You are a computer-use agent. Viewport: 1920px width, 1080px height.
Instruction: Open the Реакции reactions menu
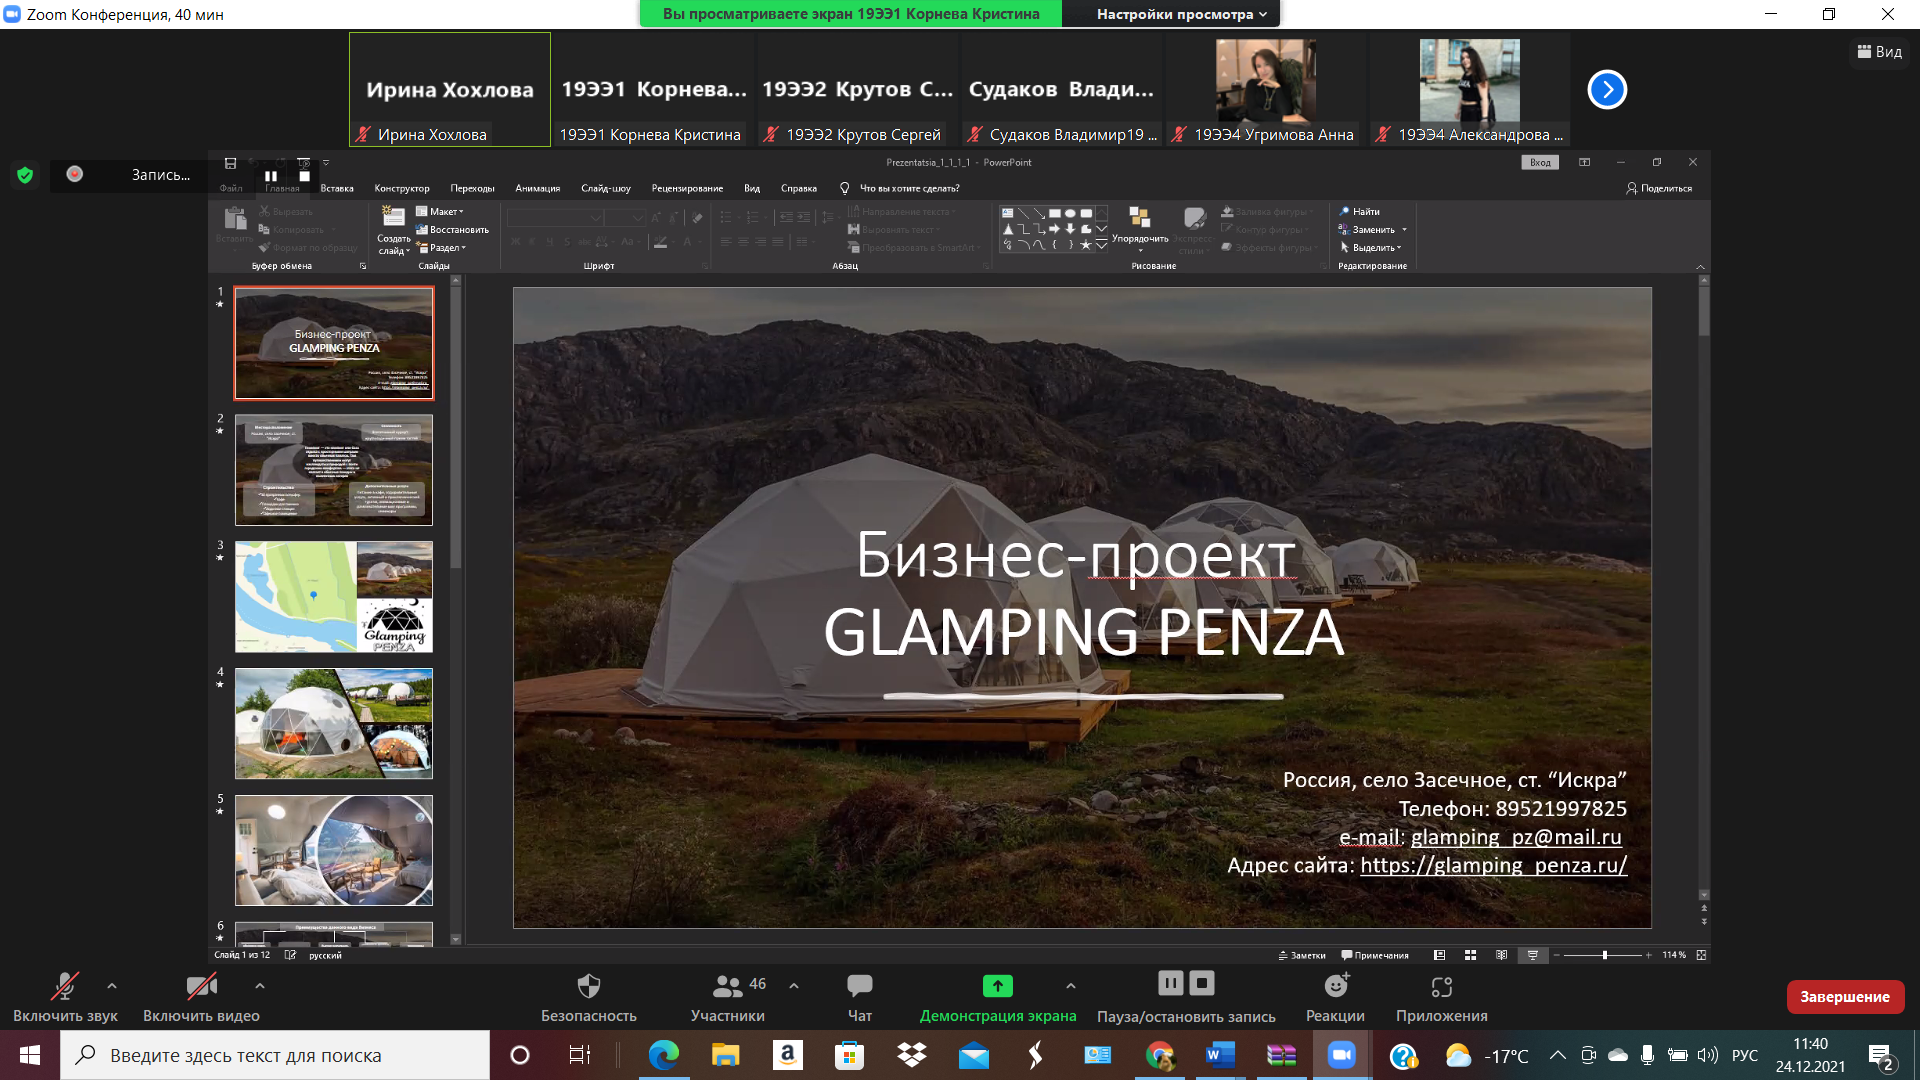coord(1335,998)
